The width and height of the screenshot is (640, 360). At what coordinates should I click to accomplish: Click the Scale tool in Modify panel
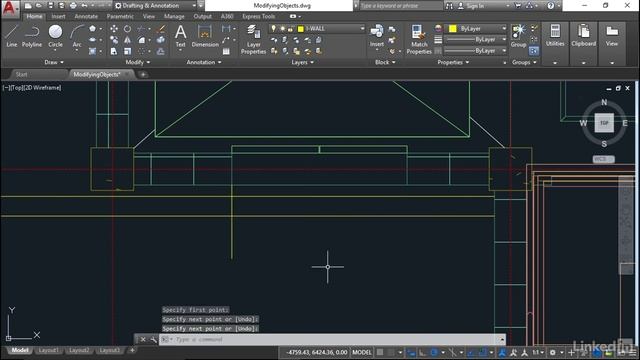(127, 51)
